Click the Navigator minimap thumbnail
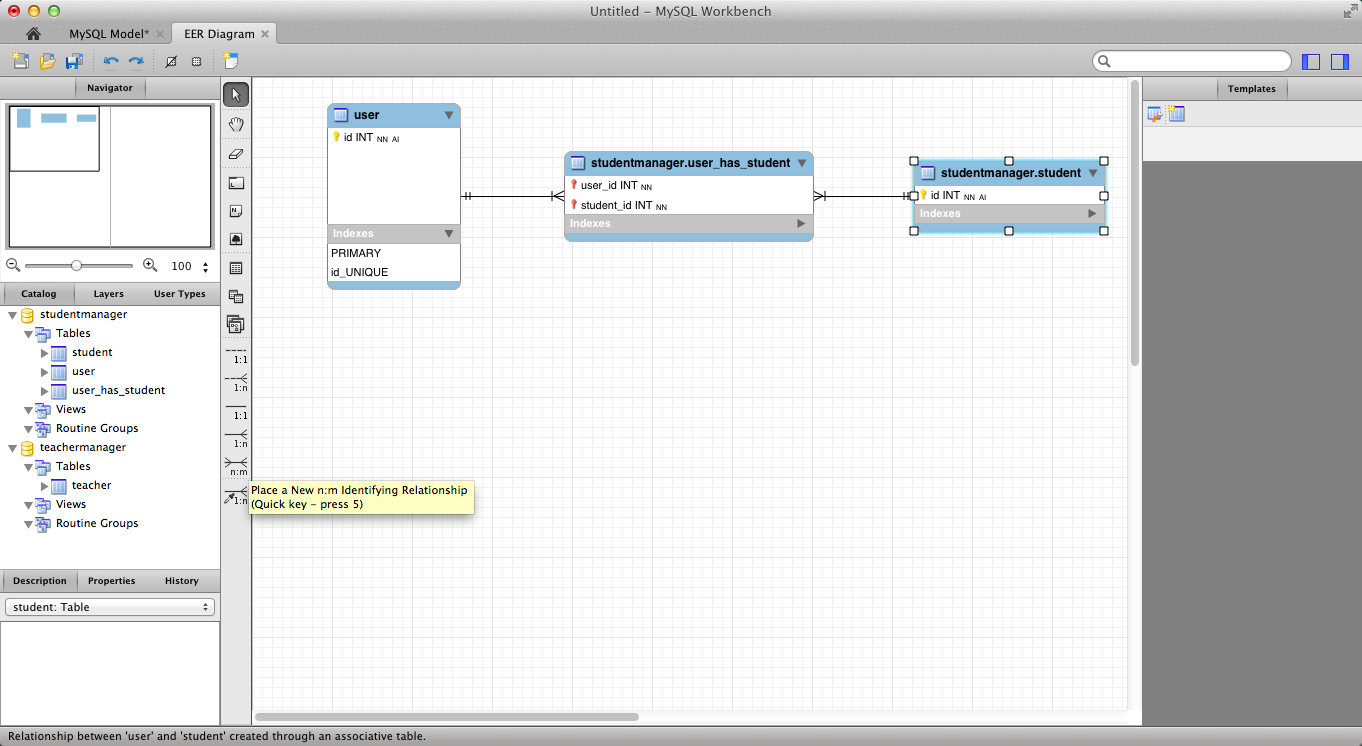1362x746 pixels. pos(110,176)
